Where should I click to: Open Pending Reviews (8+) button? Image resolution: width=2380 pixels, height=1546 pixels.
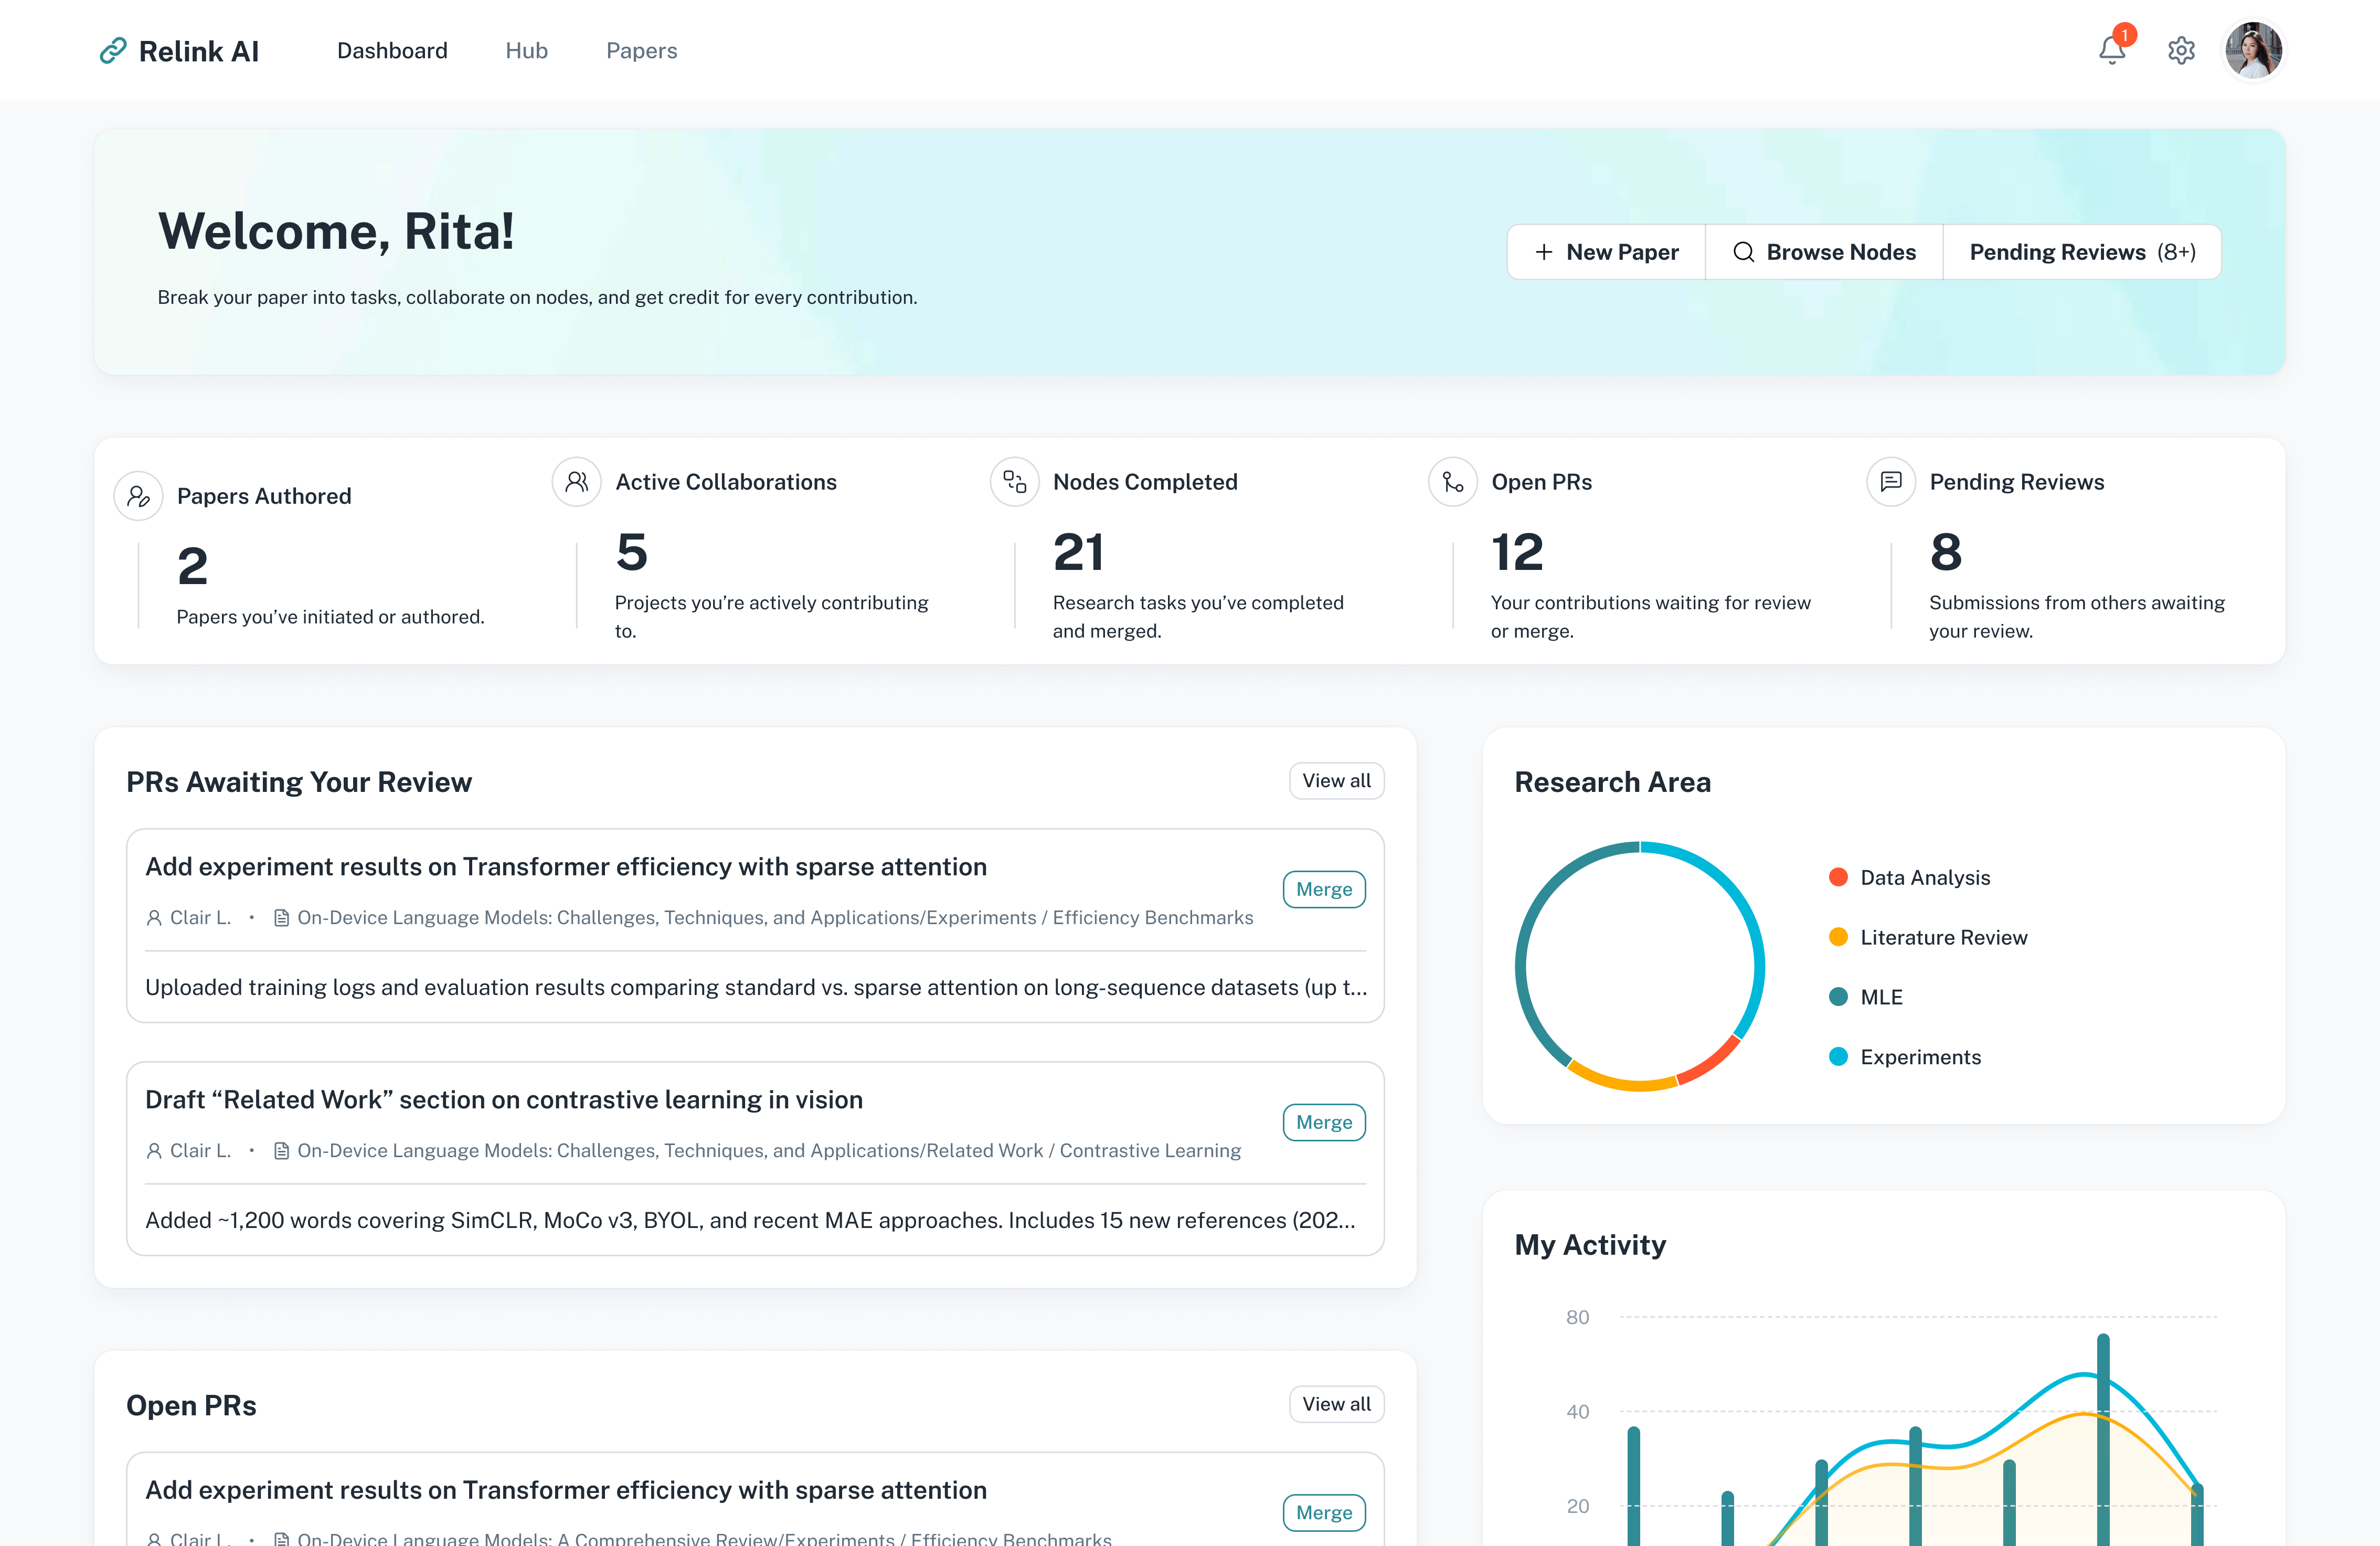point(2082,252)
